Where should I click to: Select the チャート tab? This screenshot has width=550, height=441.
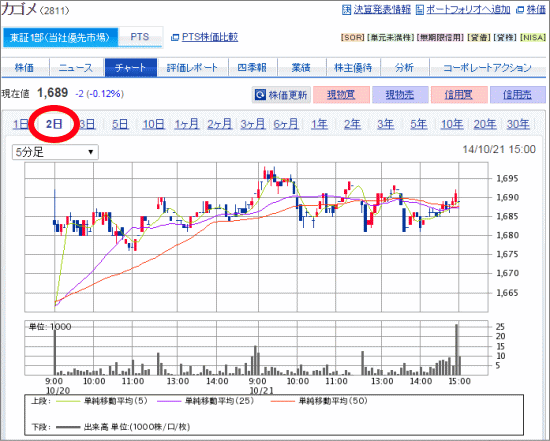click(x=130, y=67)
